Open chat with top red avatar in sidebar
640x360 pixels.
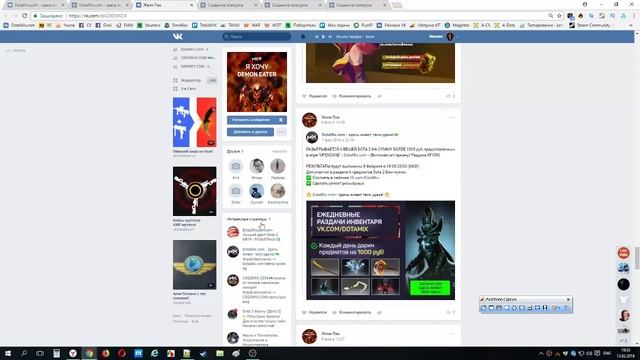623,253
